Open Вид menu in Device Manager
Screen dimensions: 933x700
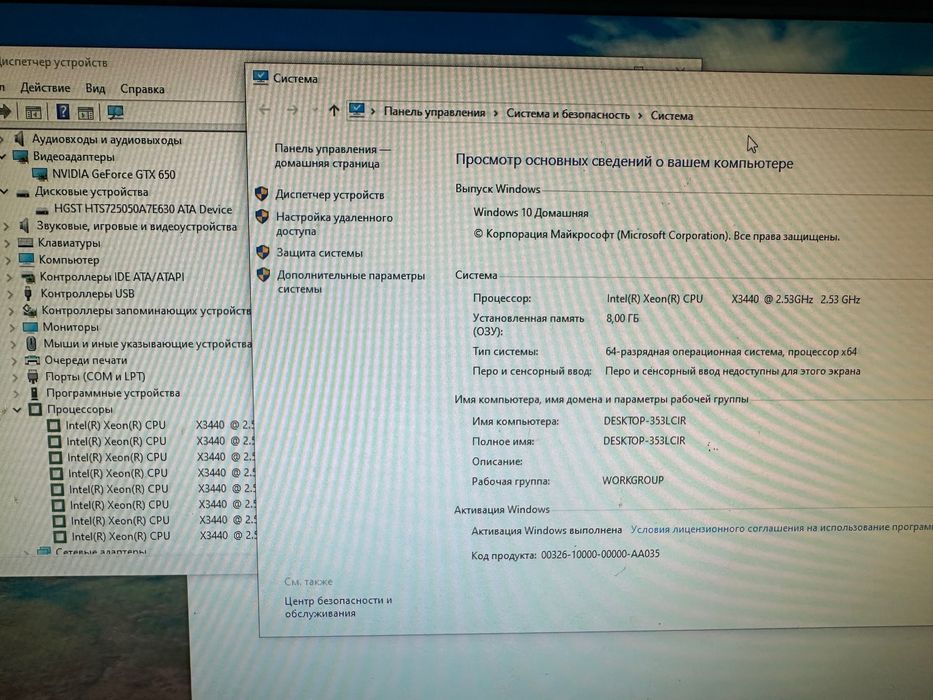(95, 88)
